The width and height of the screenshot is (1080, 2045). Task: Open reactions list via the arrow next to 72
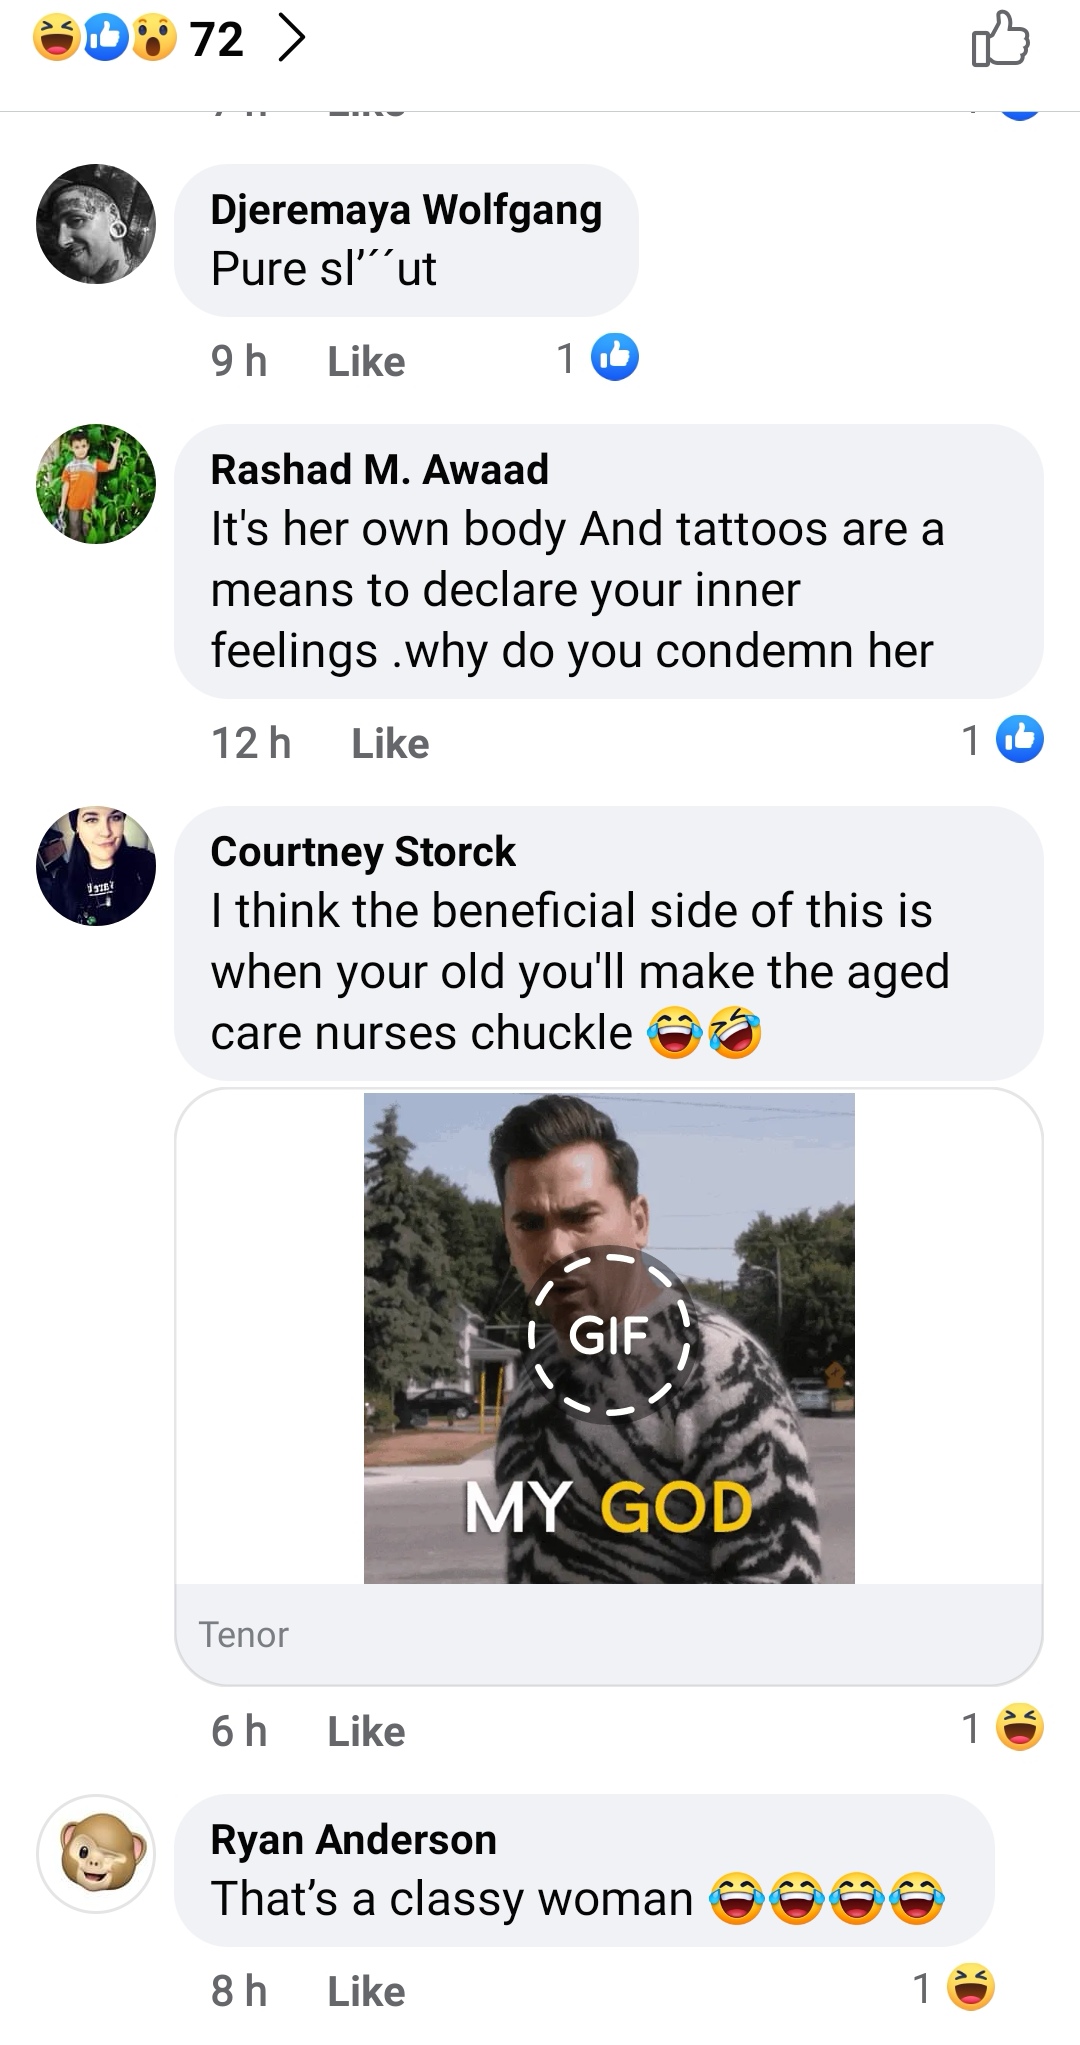290,40
